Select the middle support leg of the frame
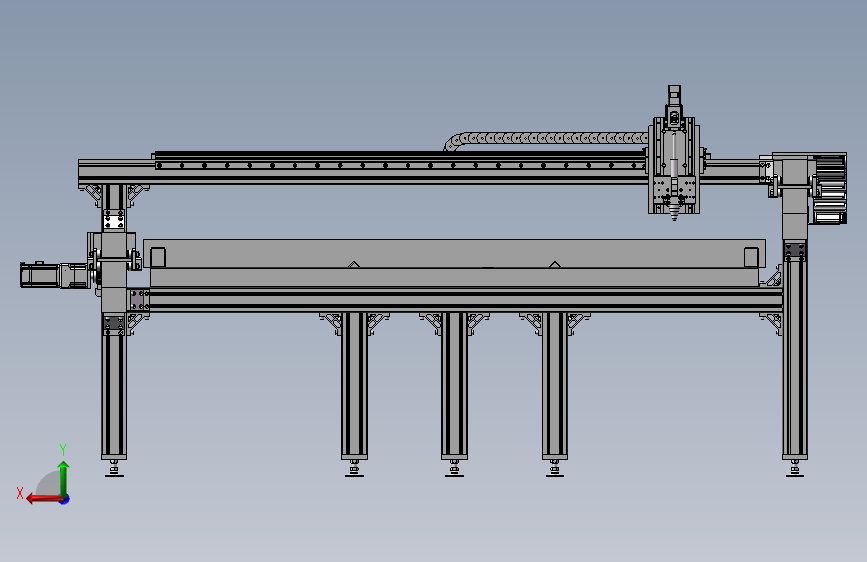The width and height of the screenshot is (867, 562). click(x=455, y=386)
